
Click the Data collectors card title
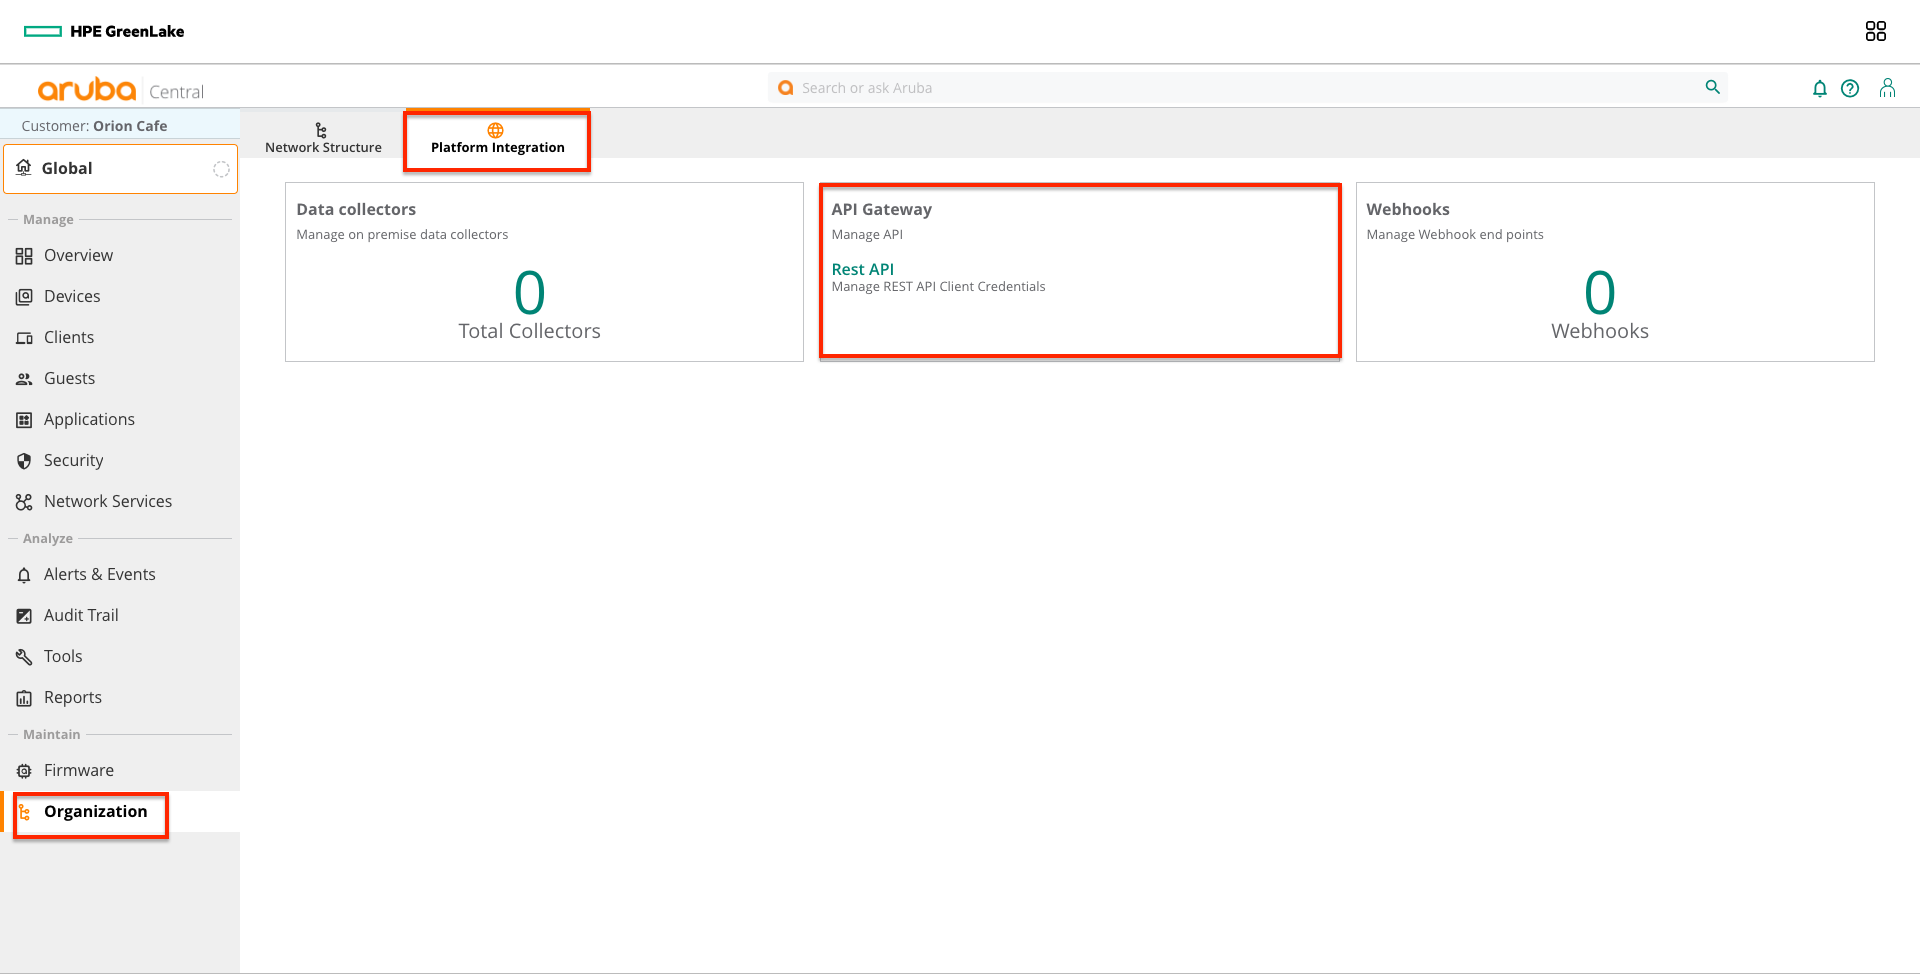(356, 209)
